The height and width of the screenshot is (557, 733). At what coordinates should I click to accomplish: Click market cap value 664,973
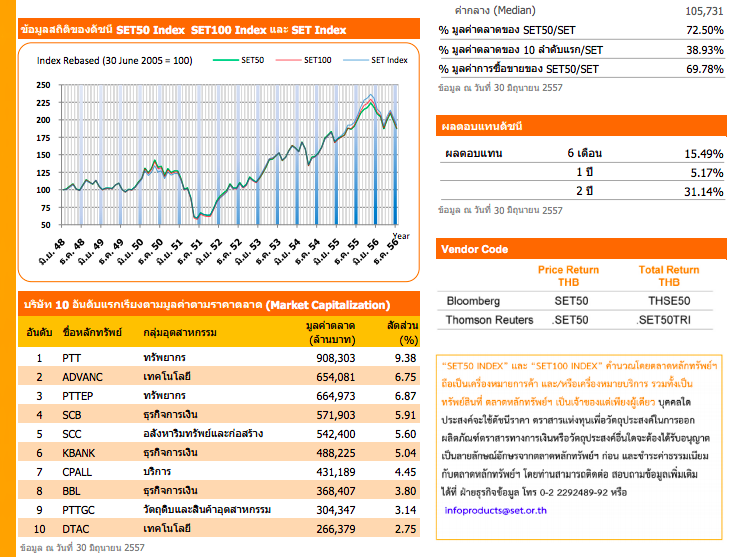[x=336, y=396]
